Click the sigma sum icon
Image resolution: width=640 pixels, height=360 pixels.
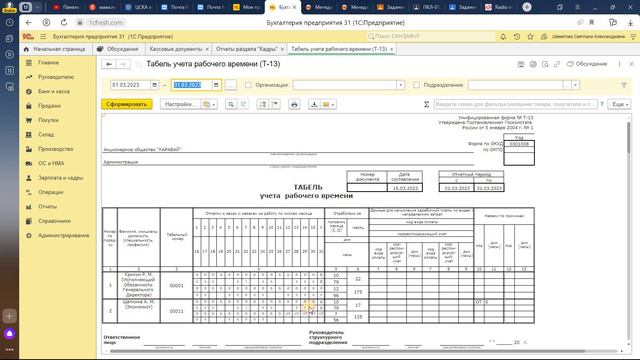426,104
